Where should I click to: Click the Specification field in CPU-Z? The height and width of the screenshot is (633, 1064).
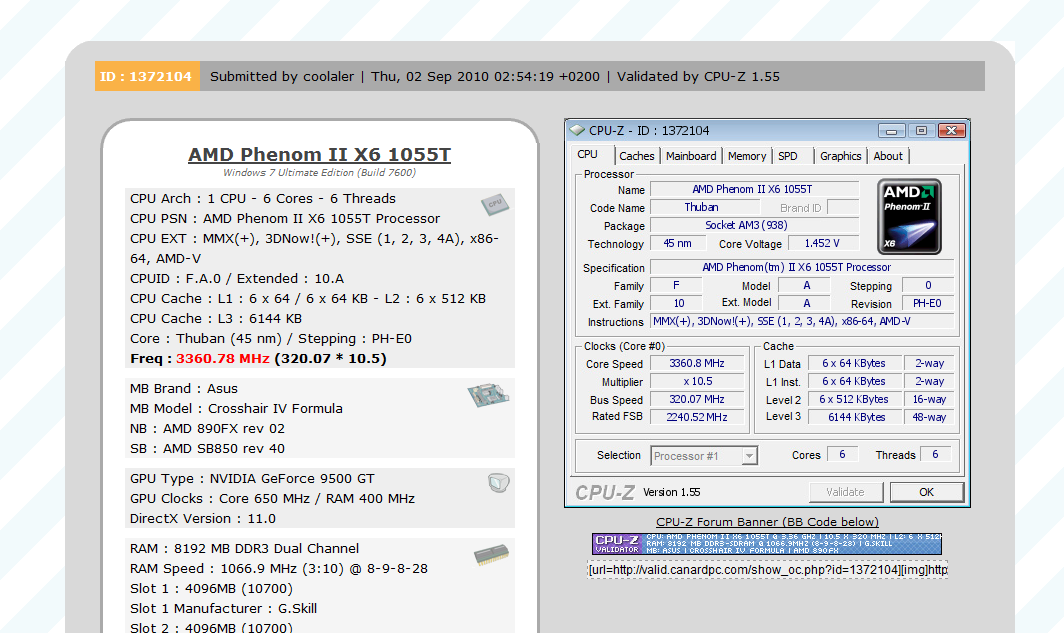point(802,267)
